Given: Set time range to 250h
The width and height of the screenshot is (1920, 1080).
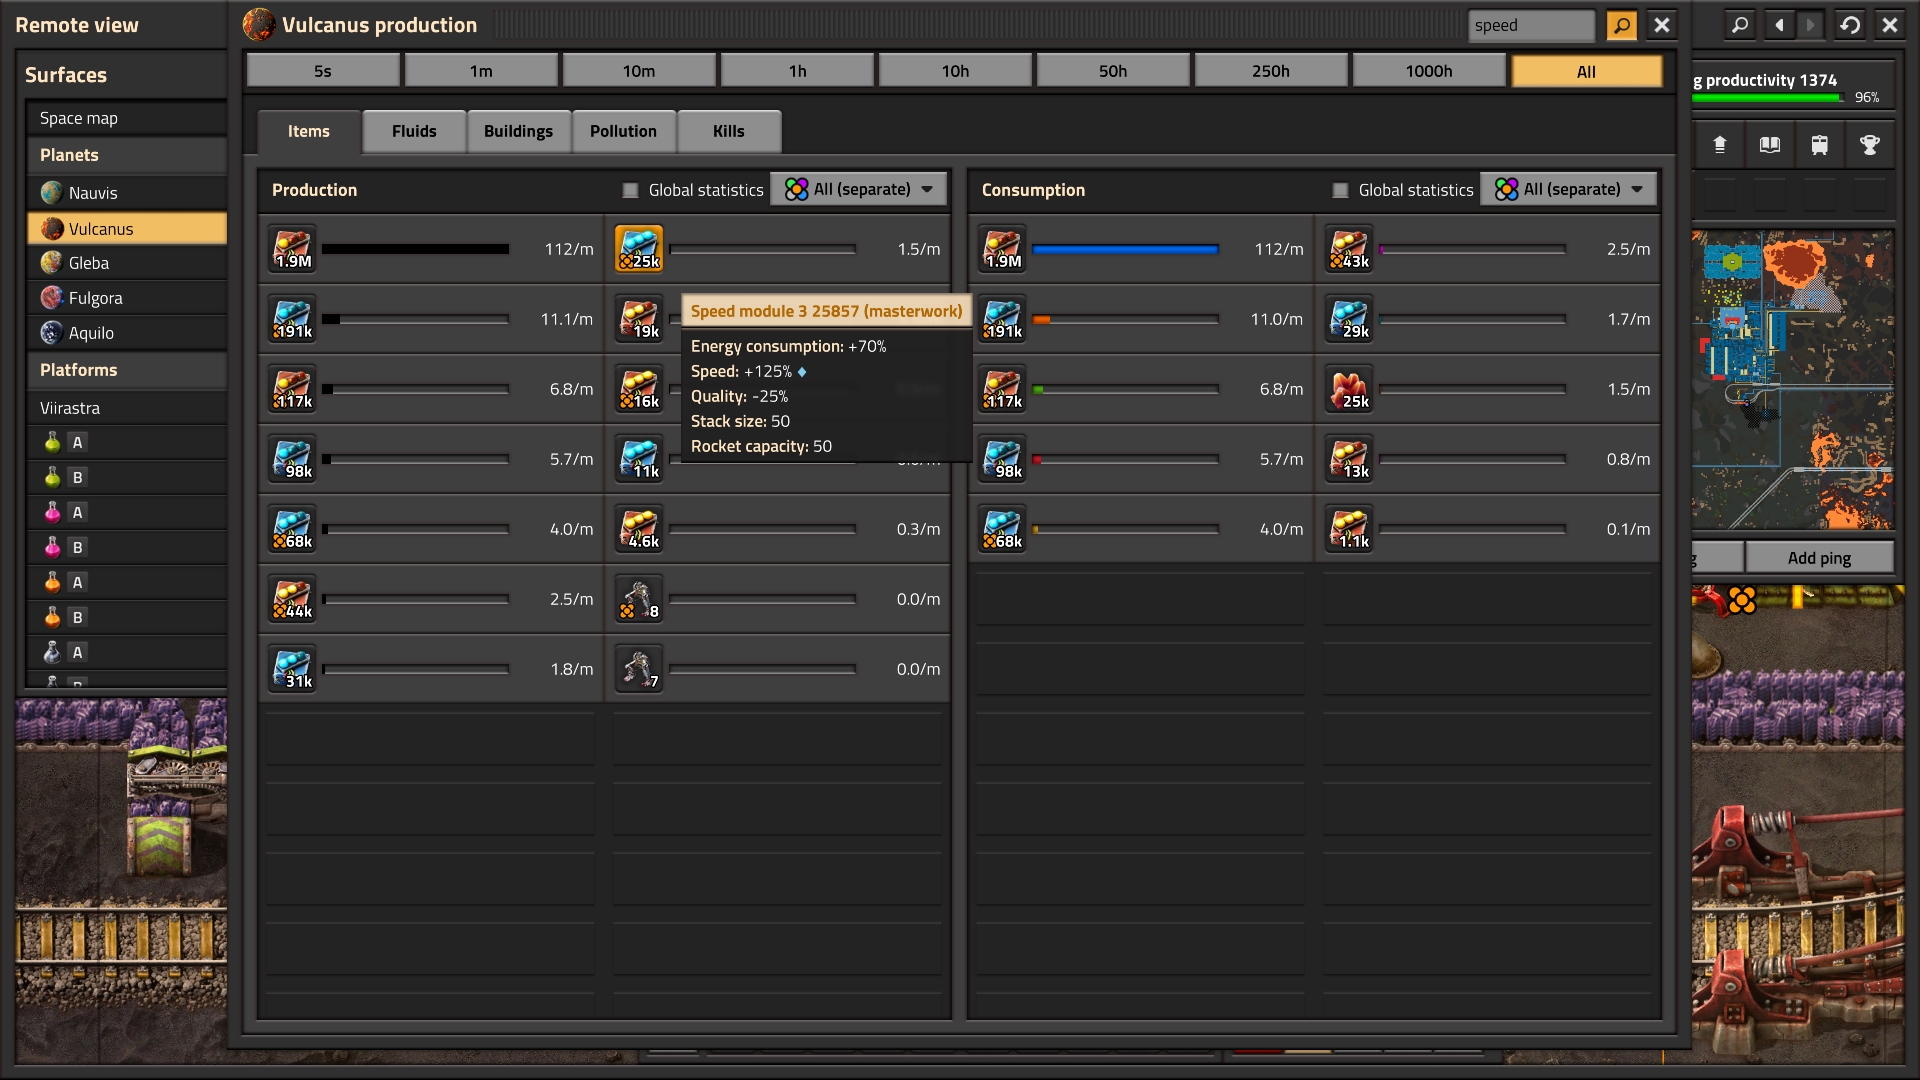Looking at the screenshot, I should coord(1271,71).
